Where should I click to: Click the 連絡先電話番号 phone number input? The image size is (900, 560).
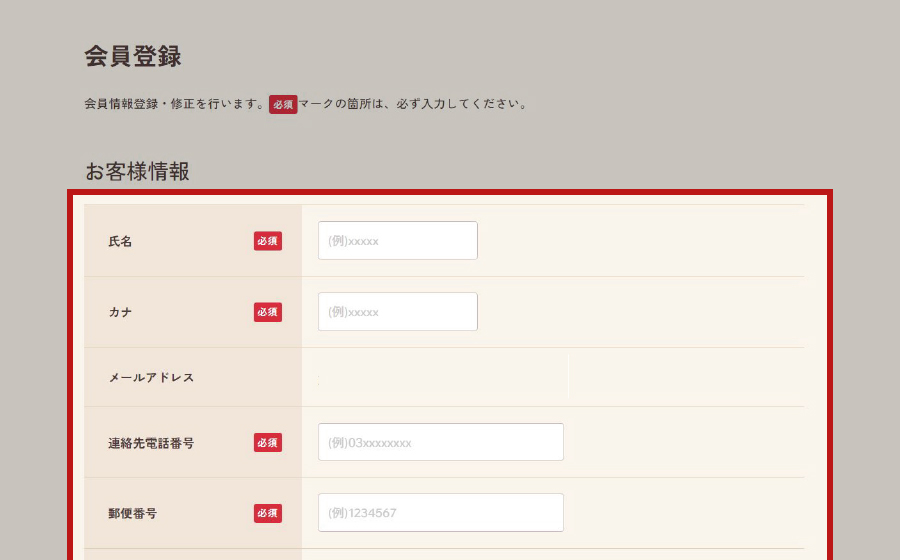[440, 442]
